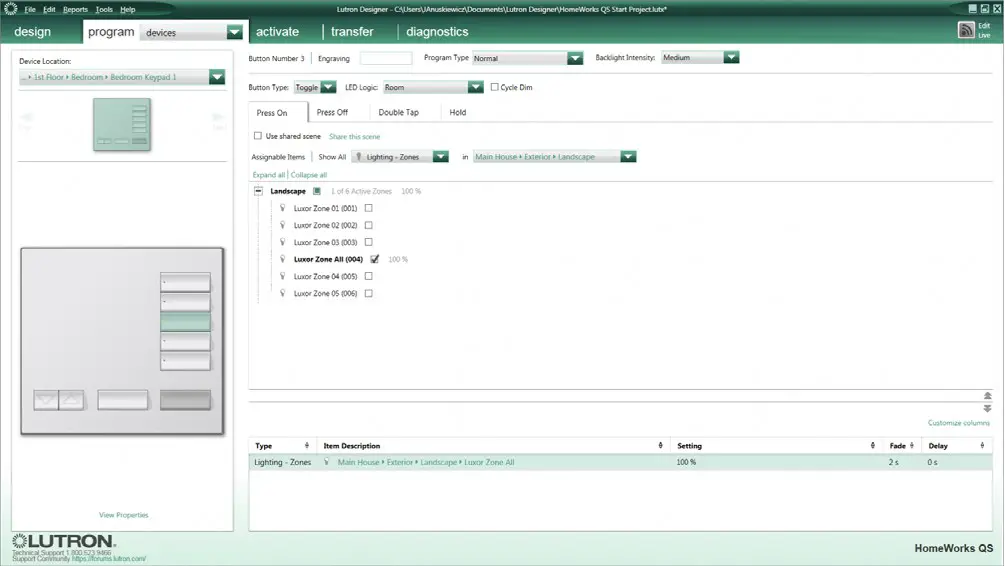Check Luxor Zone 02 (002) checkbox

(x=369, y=225)
